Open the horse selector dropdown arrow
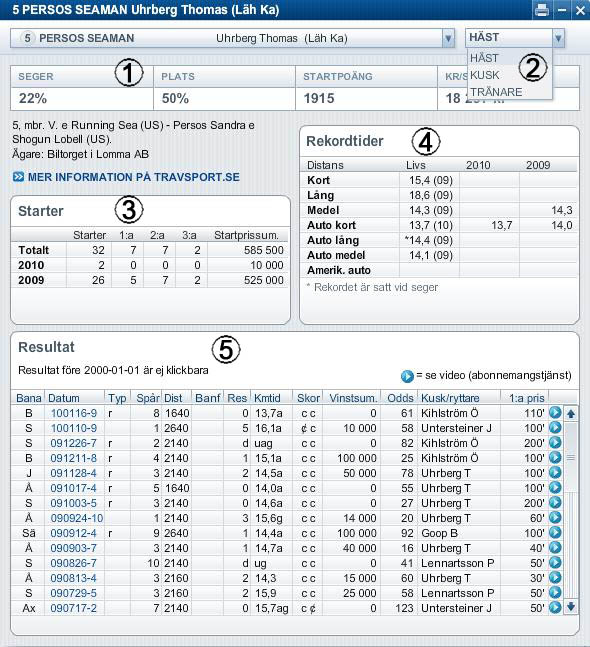Image resolution: width=590 pixels, height=647 pixels. click(x=448, y=38)
